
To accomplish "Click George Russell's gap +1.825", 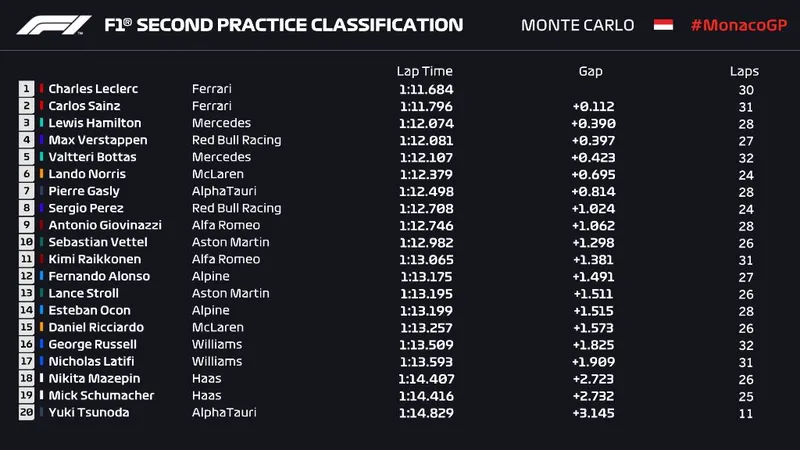I will point(593,344).
